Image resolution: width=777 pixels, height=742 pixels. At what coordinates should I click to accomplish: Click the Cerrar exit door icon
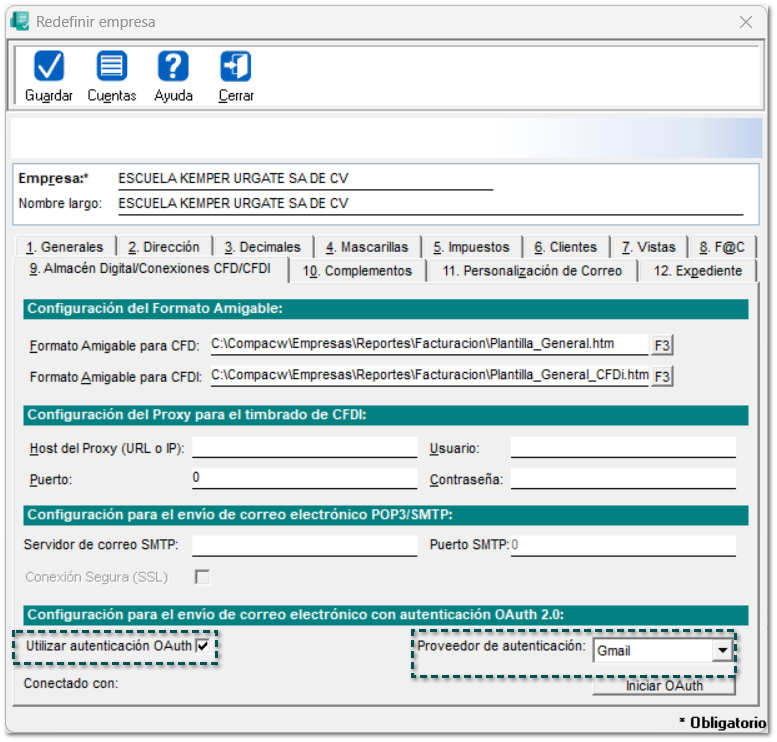[x=236, y=68]
